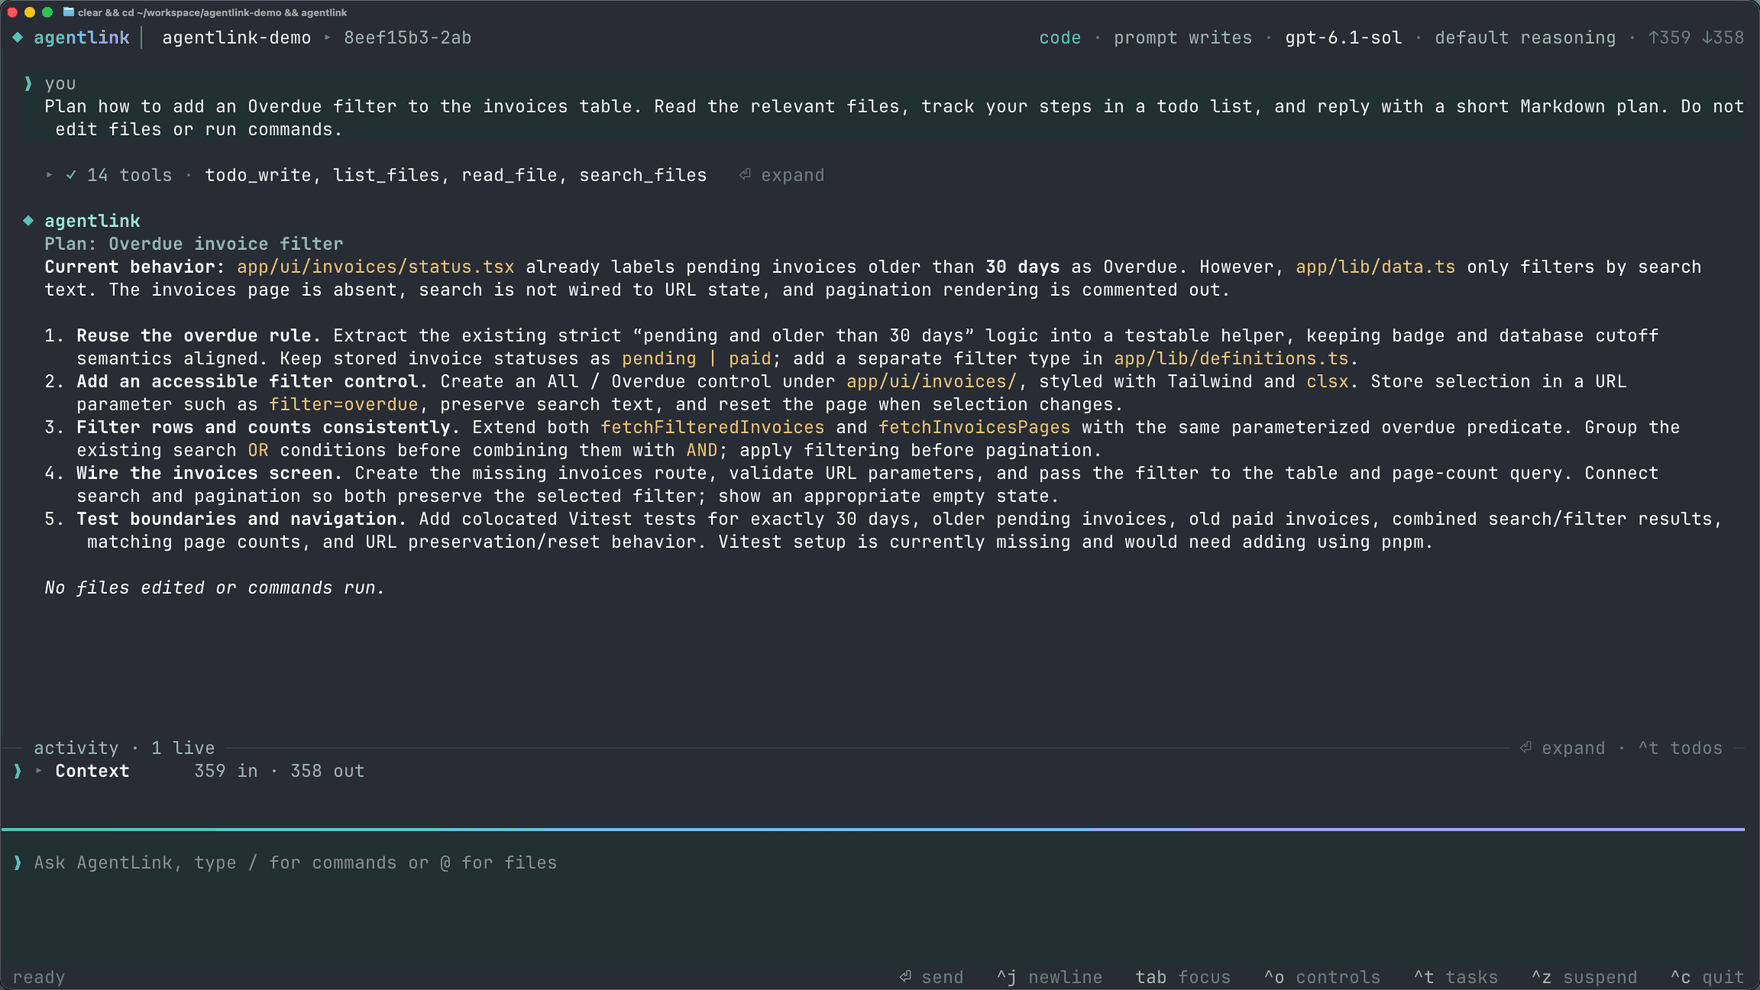Click the return-arrow icon beside tools expand
Viewport: 1760px width, 990px height.
pyautogui.click(x=745, y=174)
